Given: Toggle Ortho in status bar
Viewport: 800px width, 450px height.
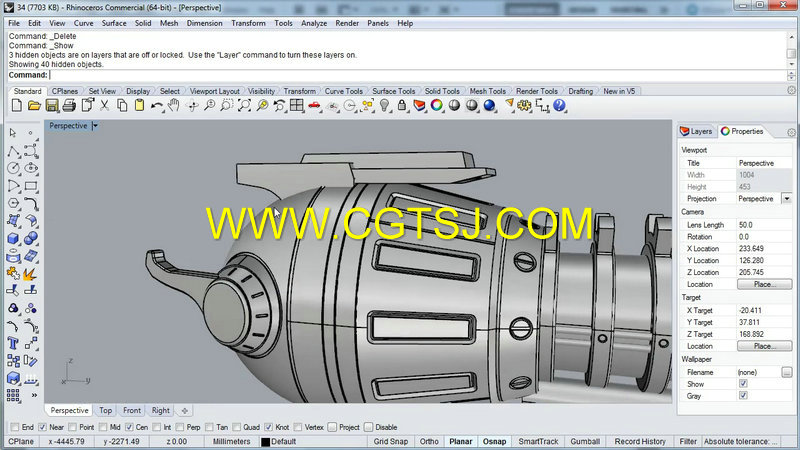Looking at the screenshot, I should pos(429,441).
